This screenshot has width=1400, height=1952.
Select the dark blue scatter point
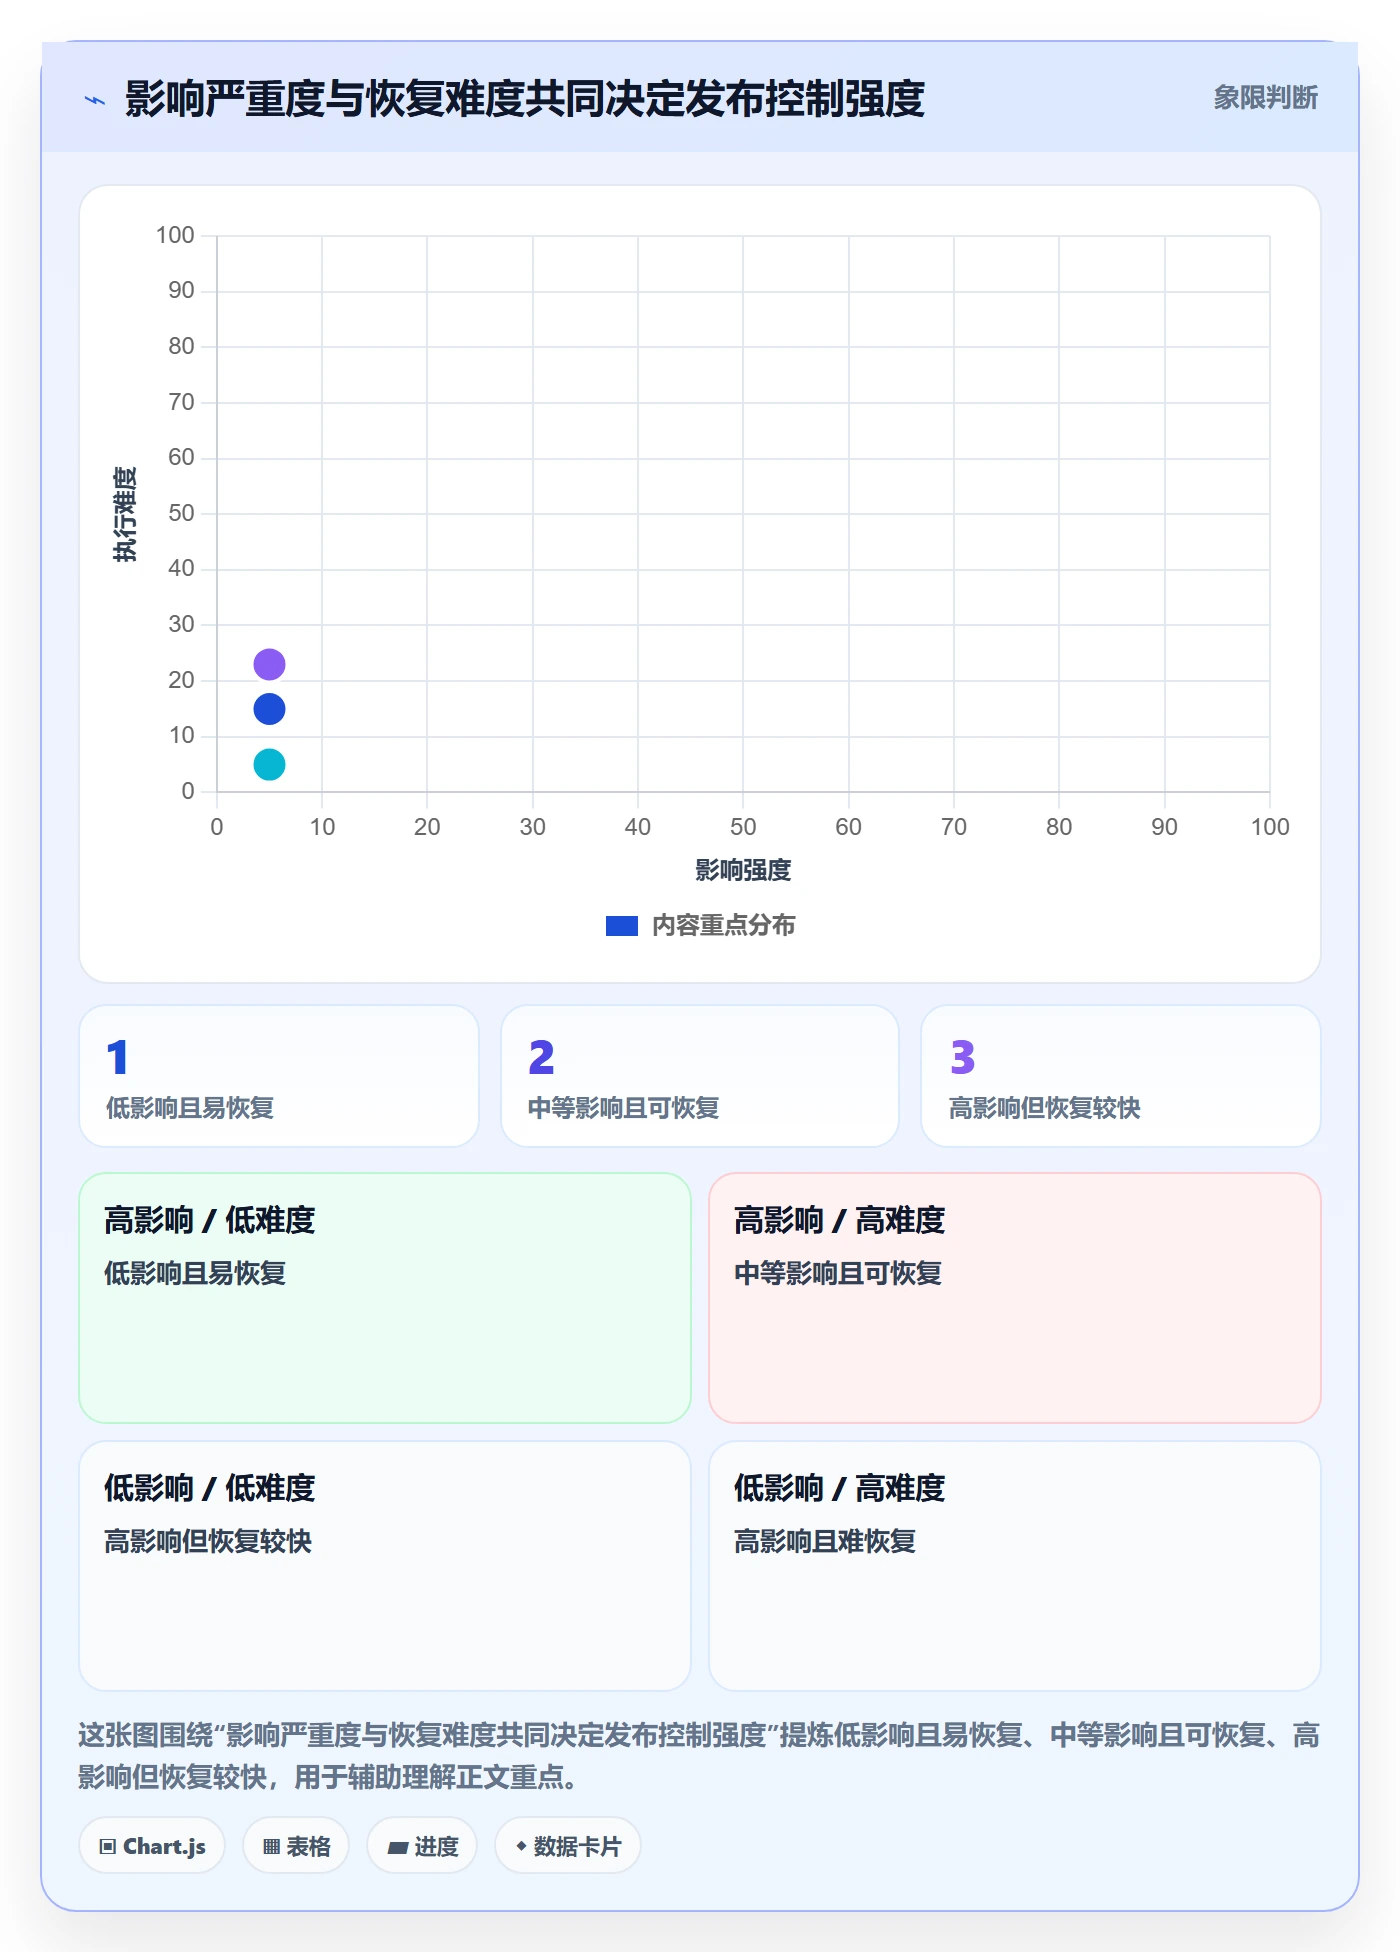click(269, 709)
